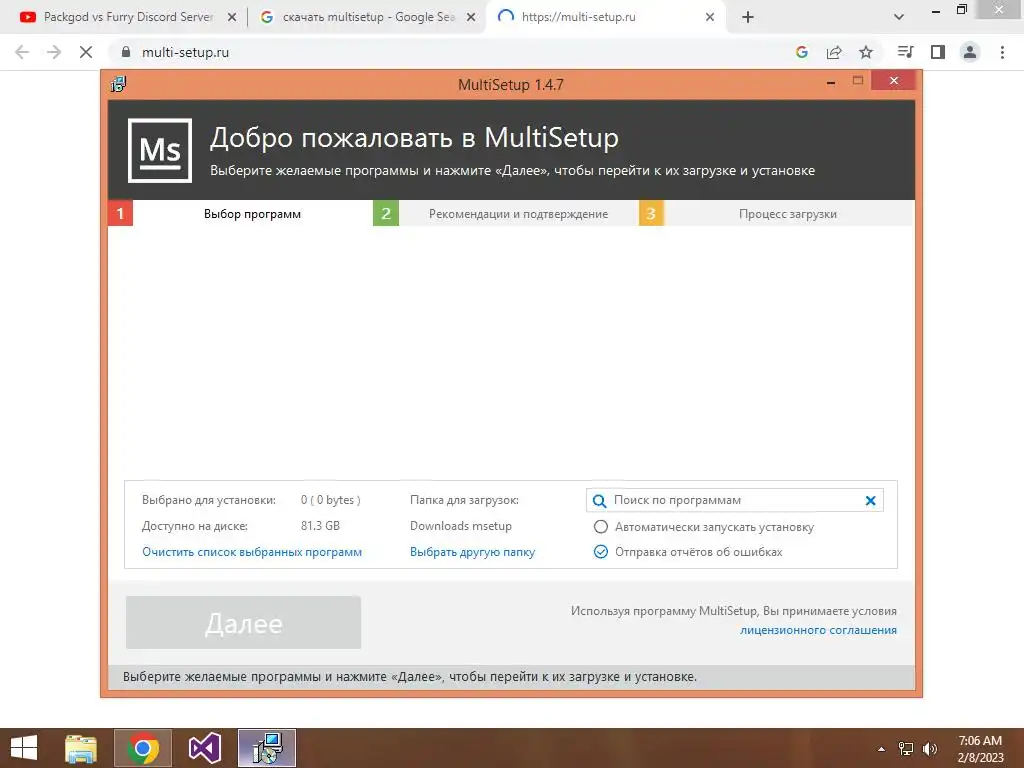
Task: Open Visual Studio from taskbar
Action: click(x=204, y=748)
